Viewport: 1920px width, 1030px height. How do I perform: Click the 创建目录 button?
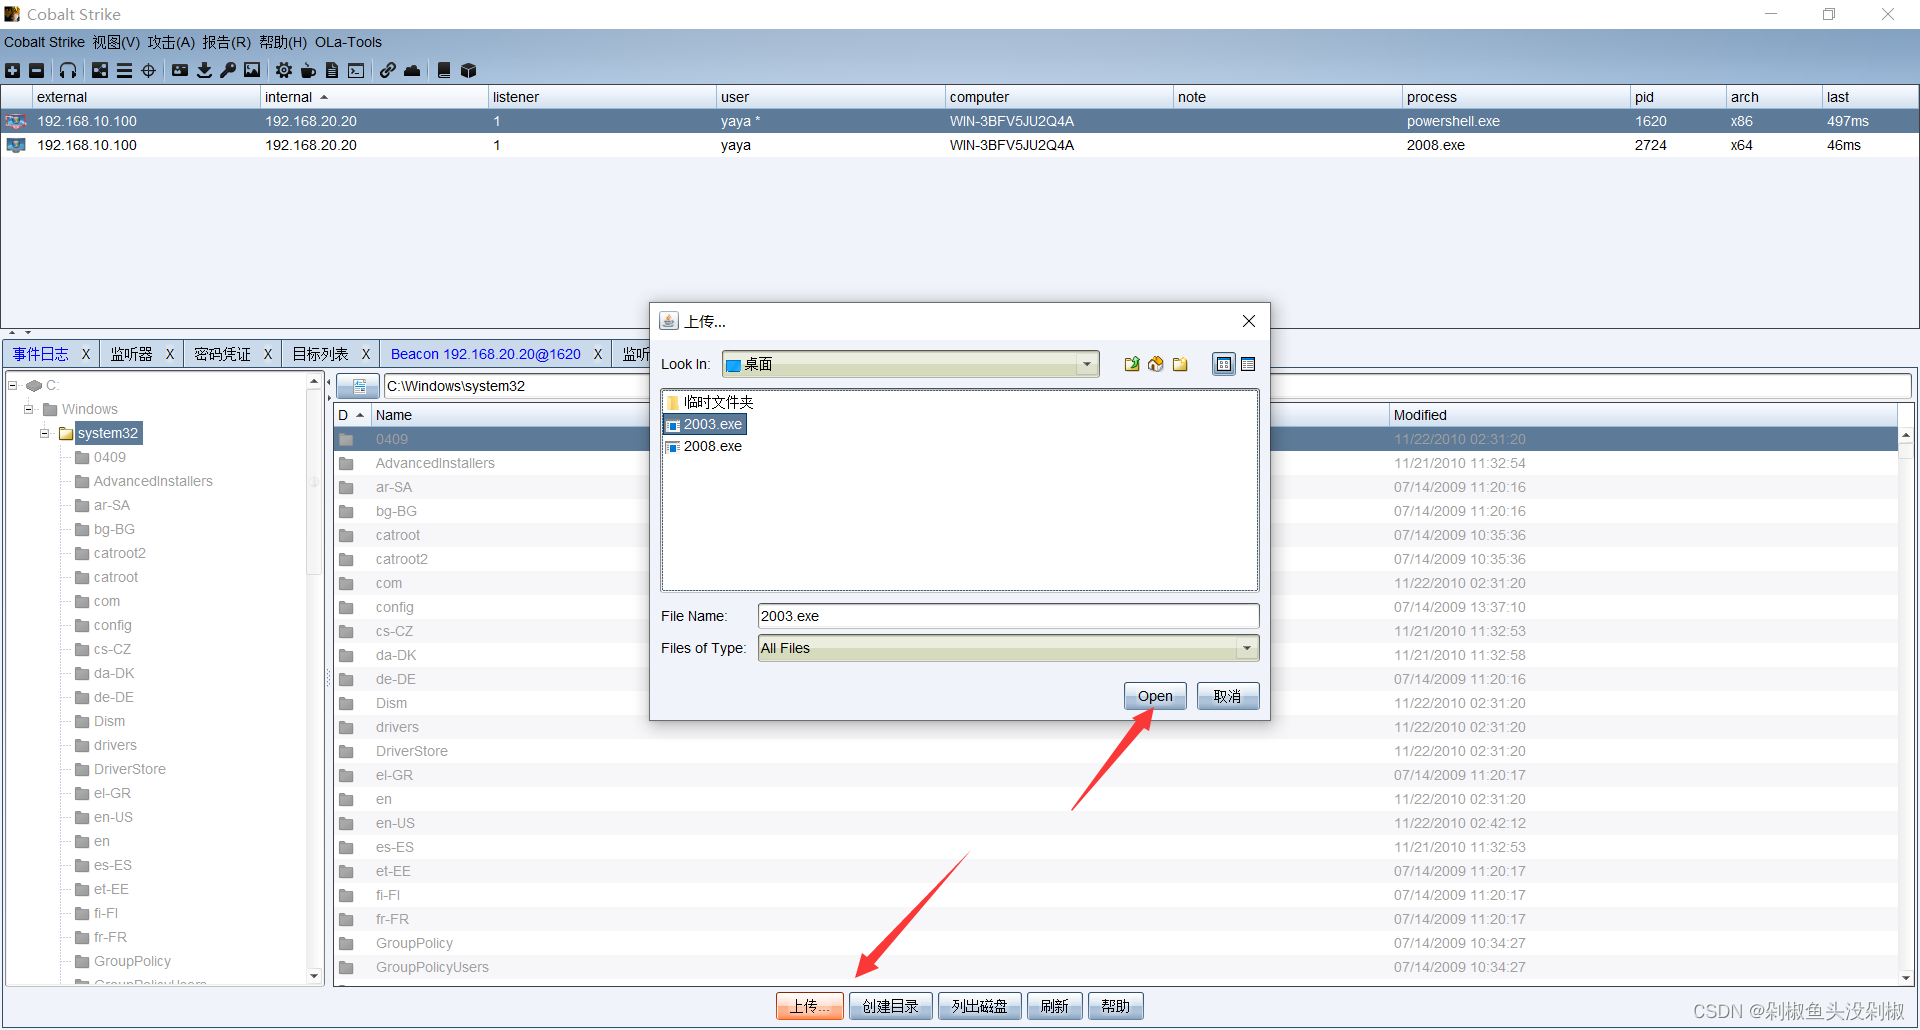tap(890, 1006)
